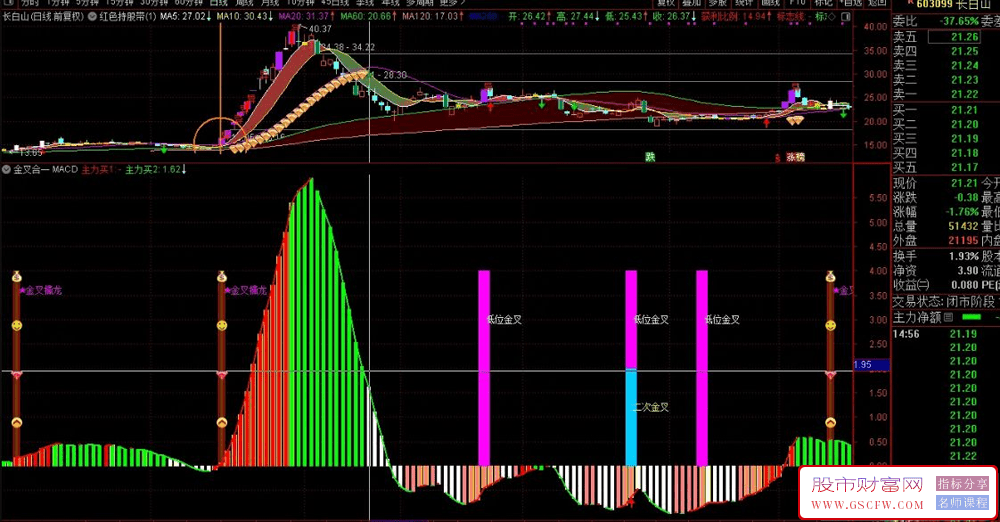The width and height of the screenshot is (1000, 522).
Task: Open 名师课程 link in the banner
Action: point(962,503)
